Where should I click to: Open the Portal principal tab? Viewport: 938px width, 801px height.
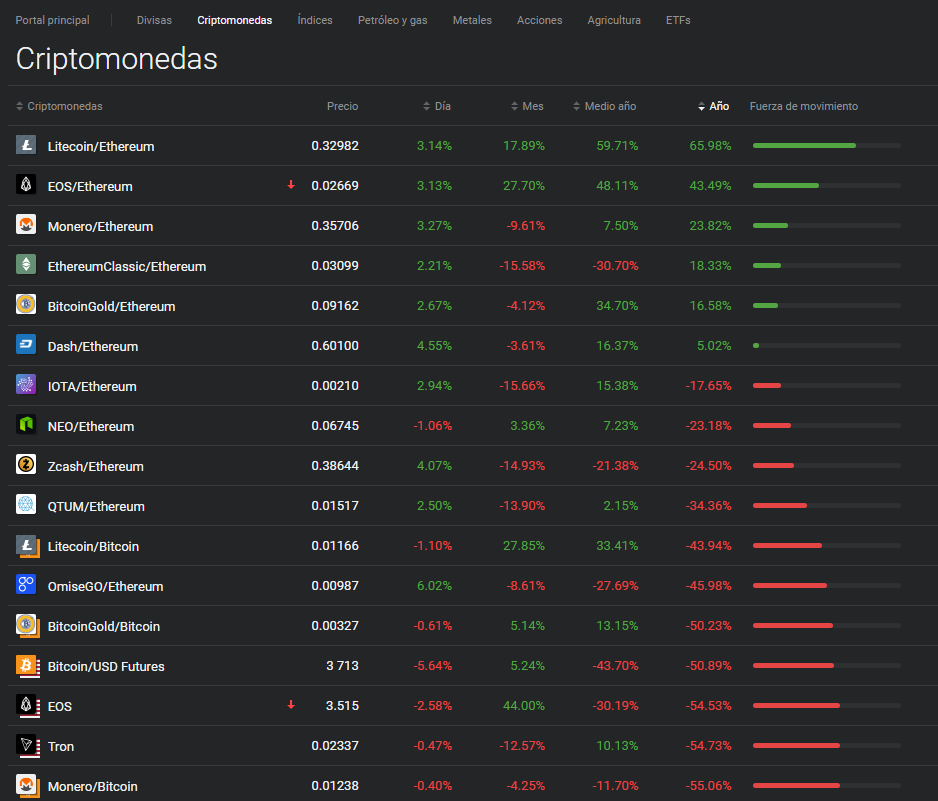tap(53, 20)
